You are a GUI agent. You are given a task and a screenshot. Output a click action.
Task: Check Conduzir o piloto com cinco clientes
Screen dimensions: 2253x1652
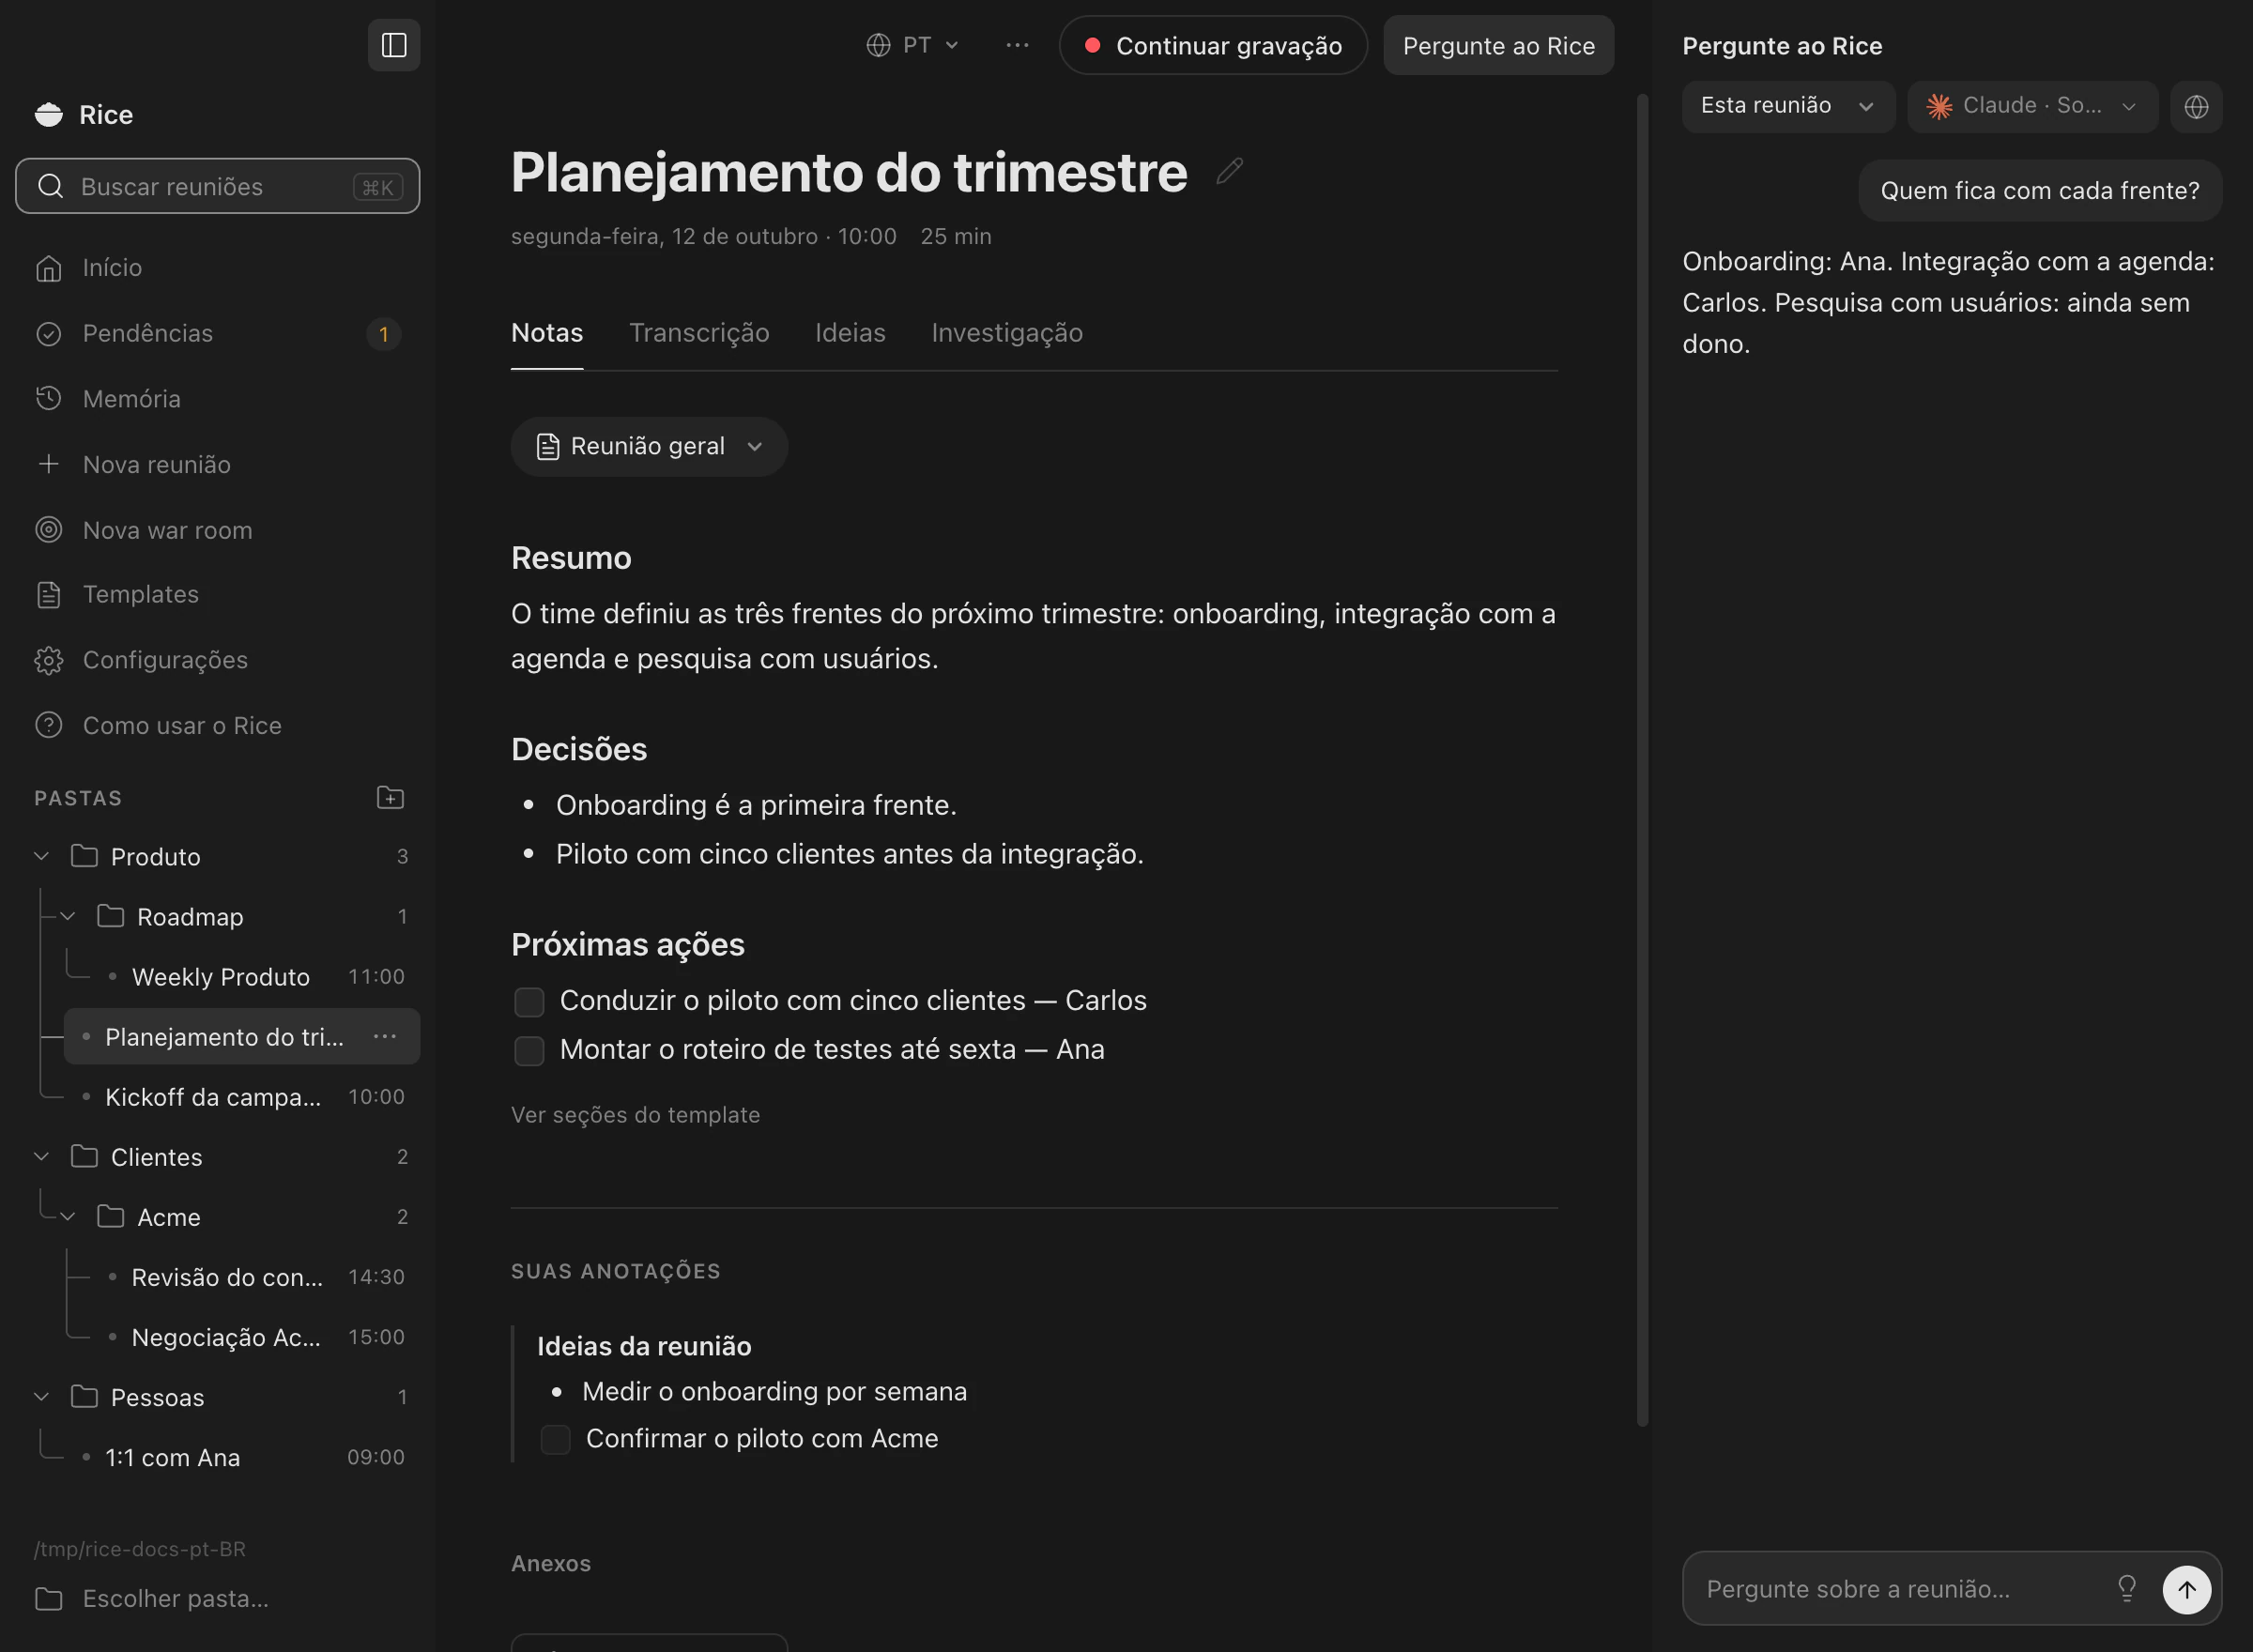(x=529, y=1001)
